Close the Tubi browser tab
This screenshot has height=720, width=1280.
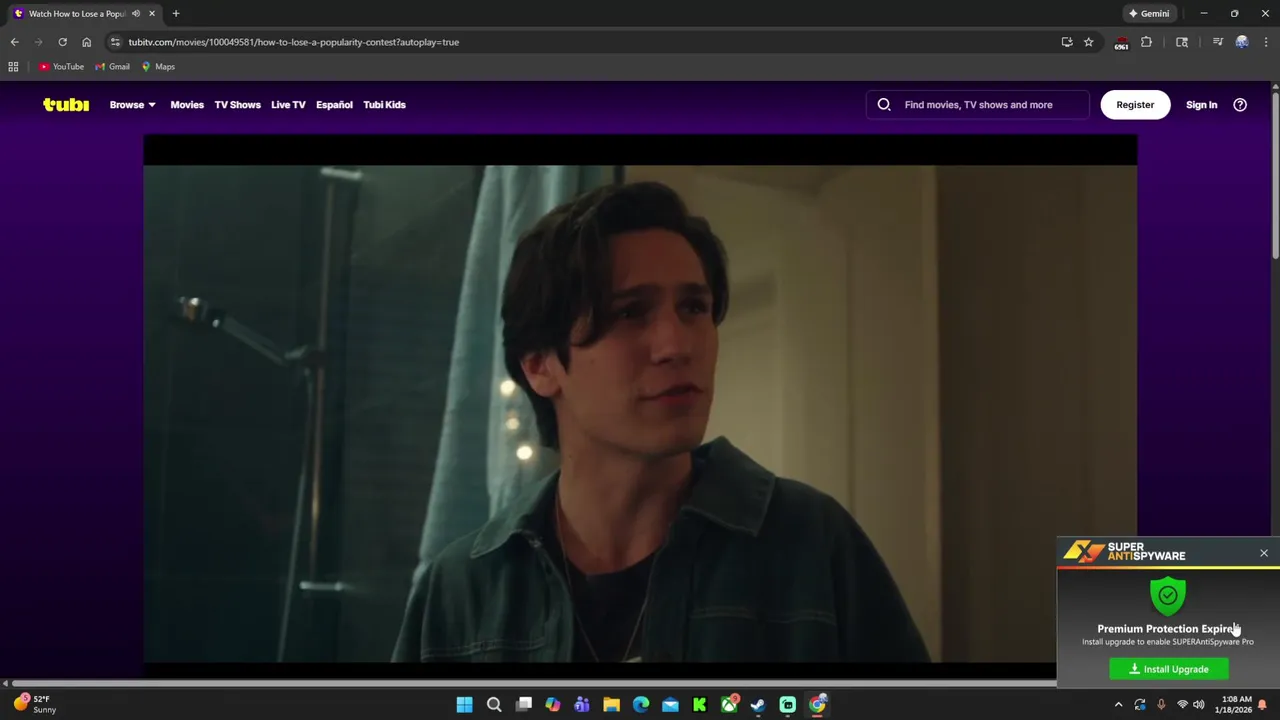[152, 14]
